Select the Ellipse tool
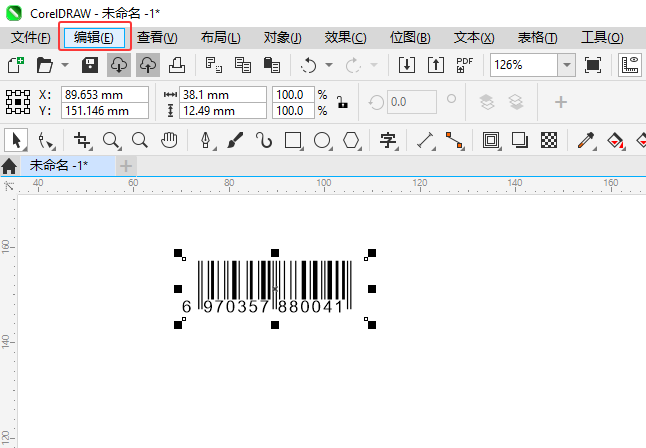646x448 pixels. pos(322,141)
